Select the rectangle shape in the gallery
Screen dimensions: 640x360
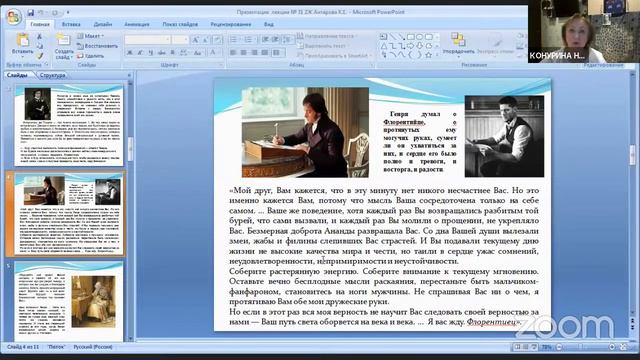tap(411, 37)
